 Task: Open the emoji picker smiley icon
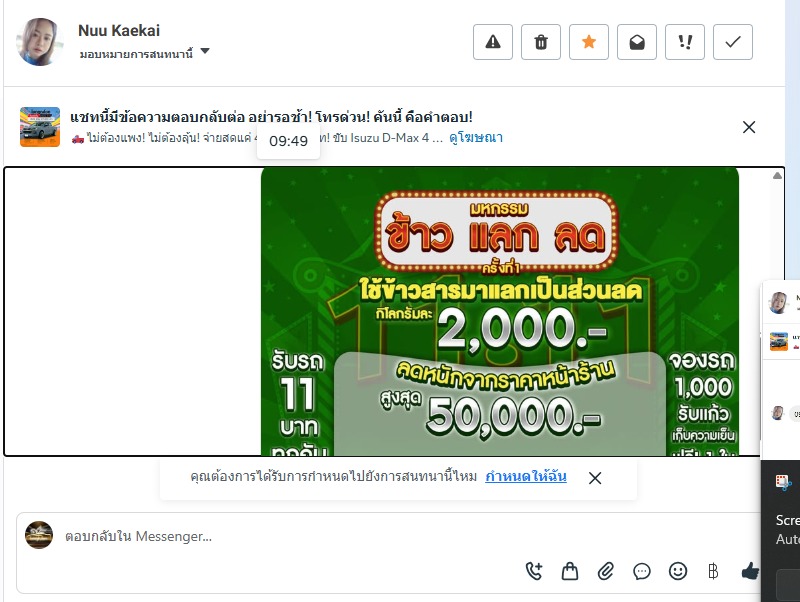click(678, 571)
